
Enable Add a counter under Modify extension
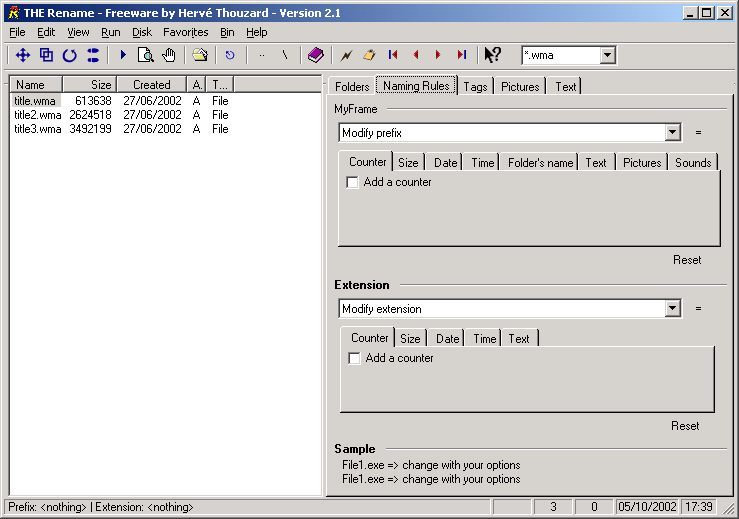click(354, 358)
